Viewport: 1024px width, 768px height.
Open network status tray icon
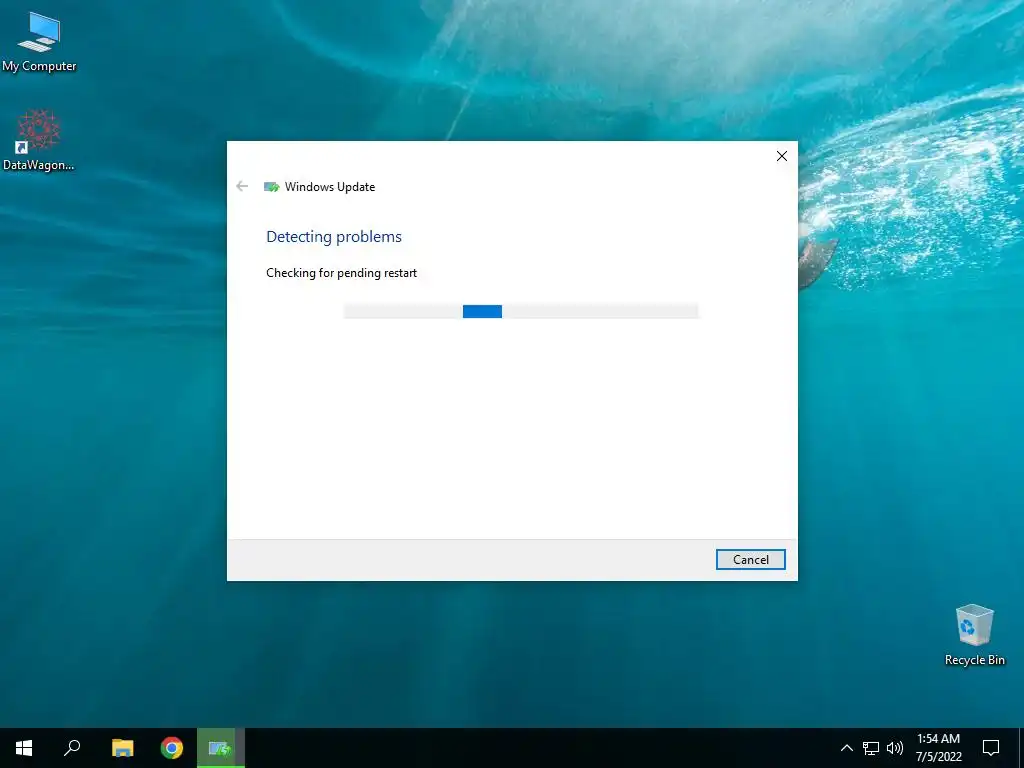click(871, 748)
